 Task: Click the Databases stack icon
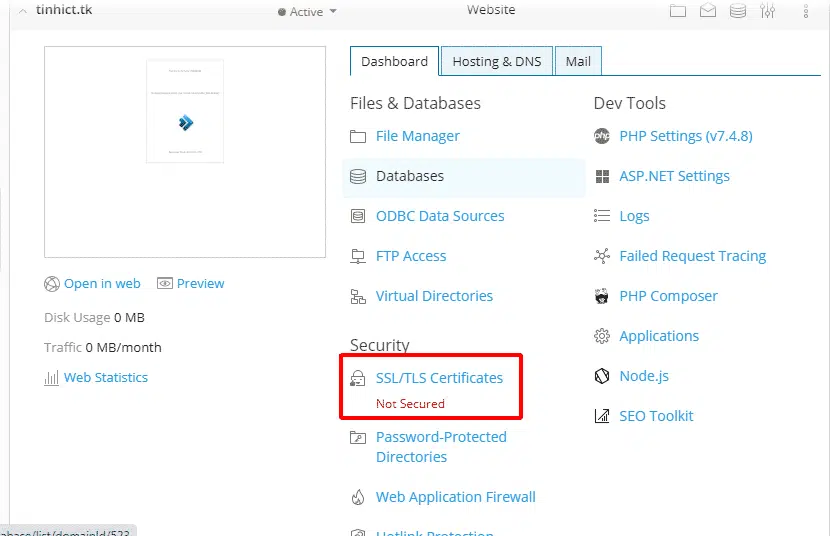click(x=358, y=176)
